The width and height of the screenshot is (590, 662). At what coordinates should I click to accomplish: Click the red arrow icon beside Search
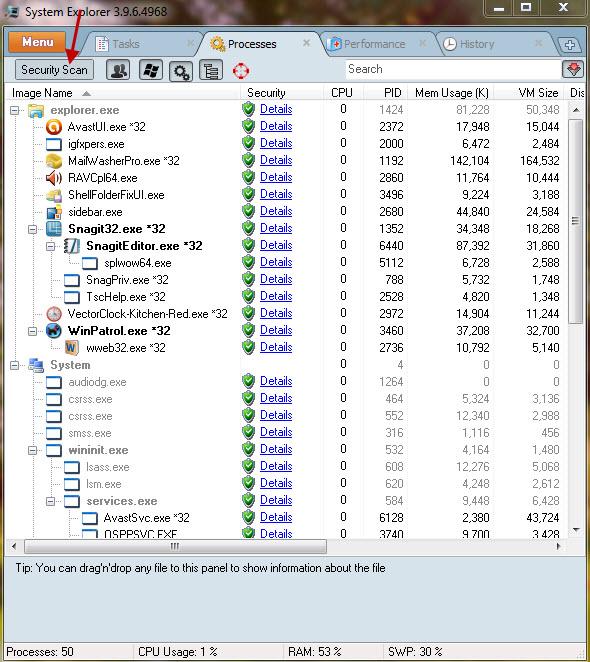pyautogui.click(x=573, y=69)
